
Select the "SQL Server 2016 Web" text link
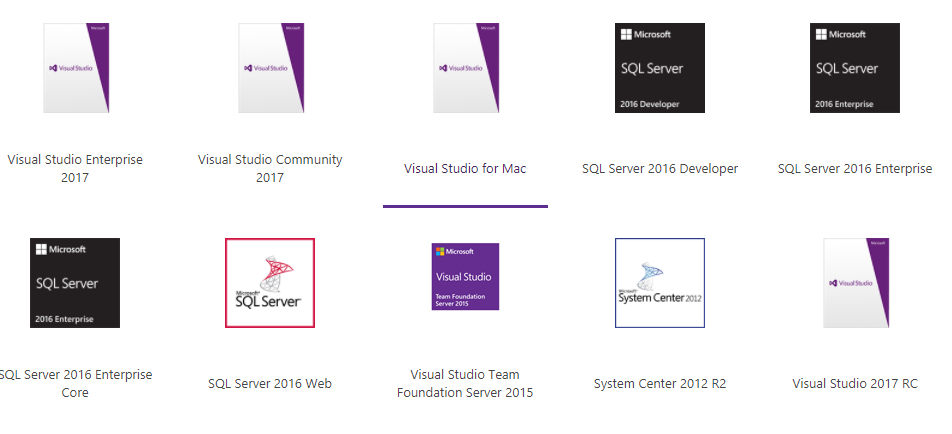[270, 384]
